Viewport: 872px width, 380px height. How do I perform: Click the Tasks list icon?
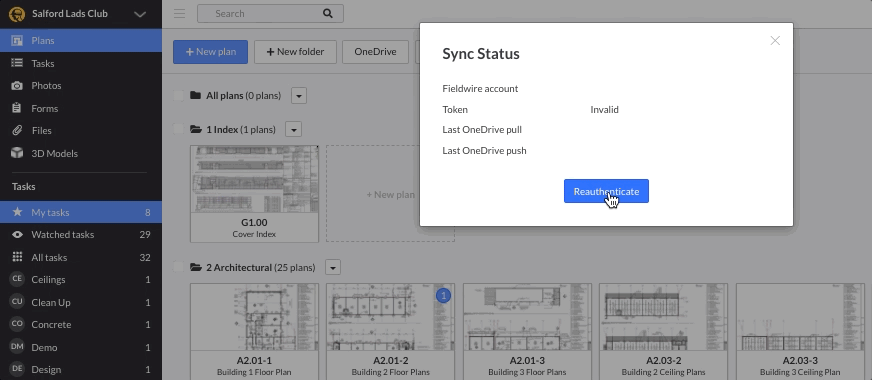tap(17, 63)
